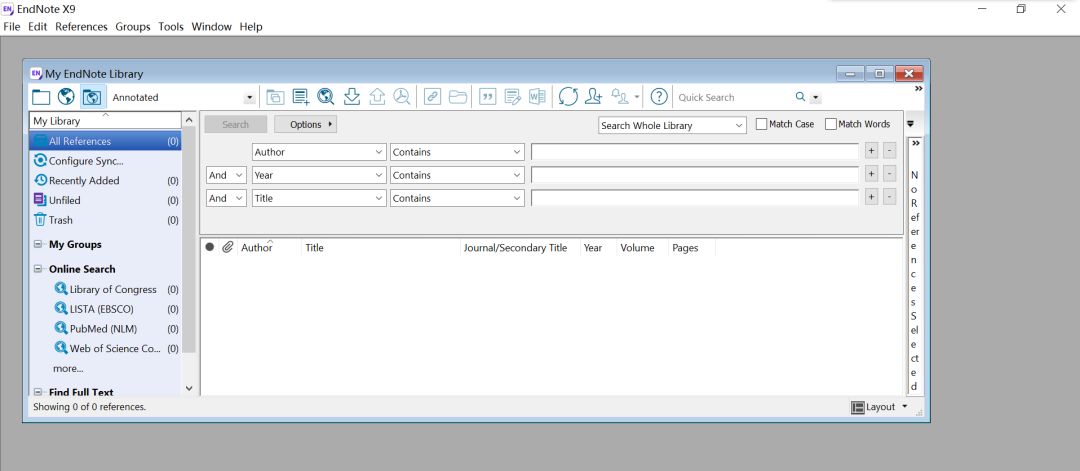Select Recently Added group
Image resolution: width=1080 pixels, height=471 pixels.
click(105, 180)
